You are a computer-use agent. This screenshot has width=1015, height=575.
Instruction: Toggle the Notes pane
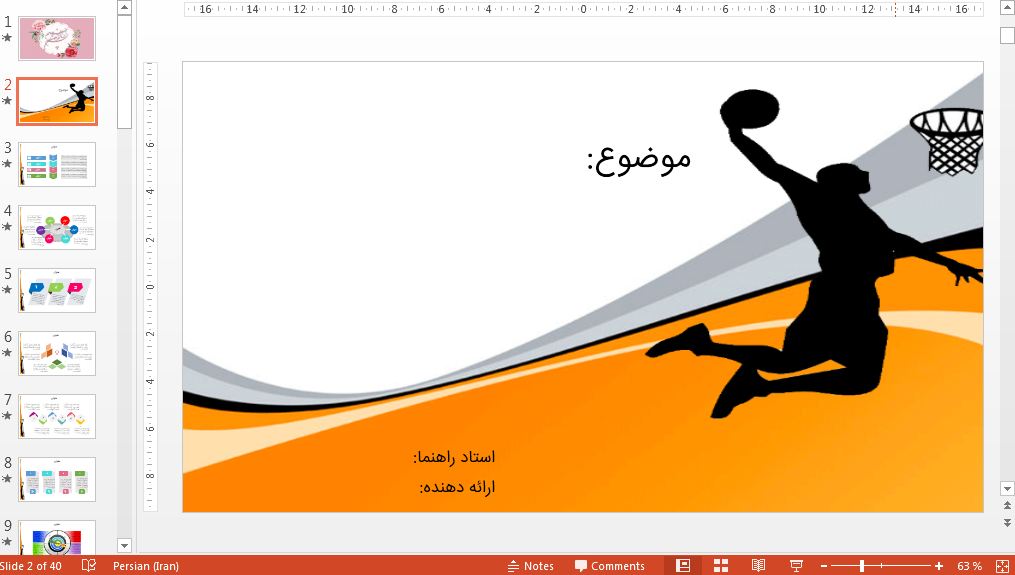pyautogui.click(x=530, y=566)
